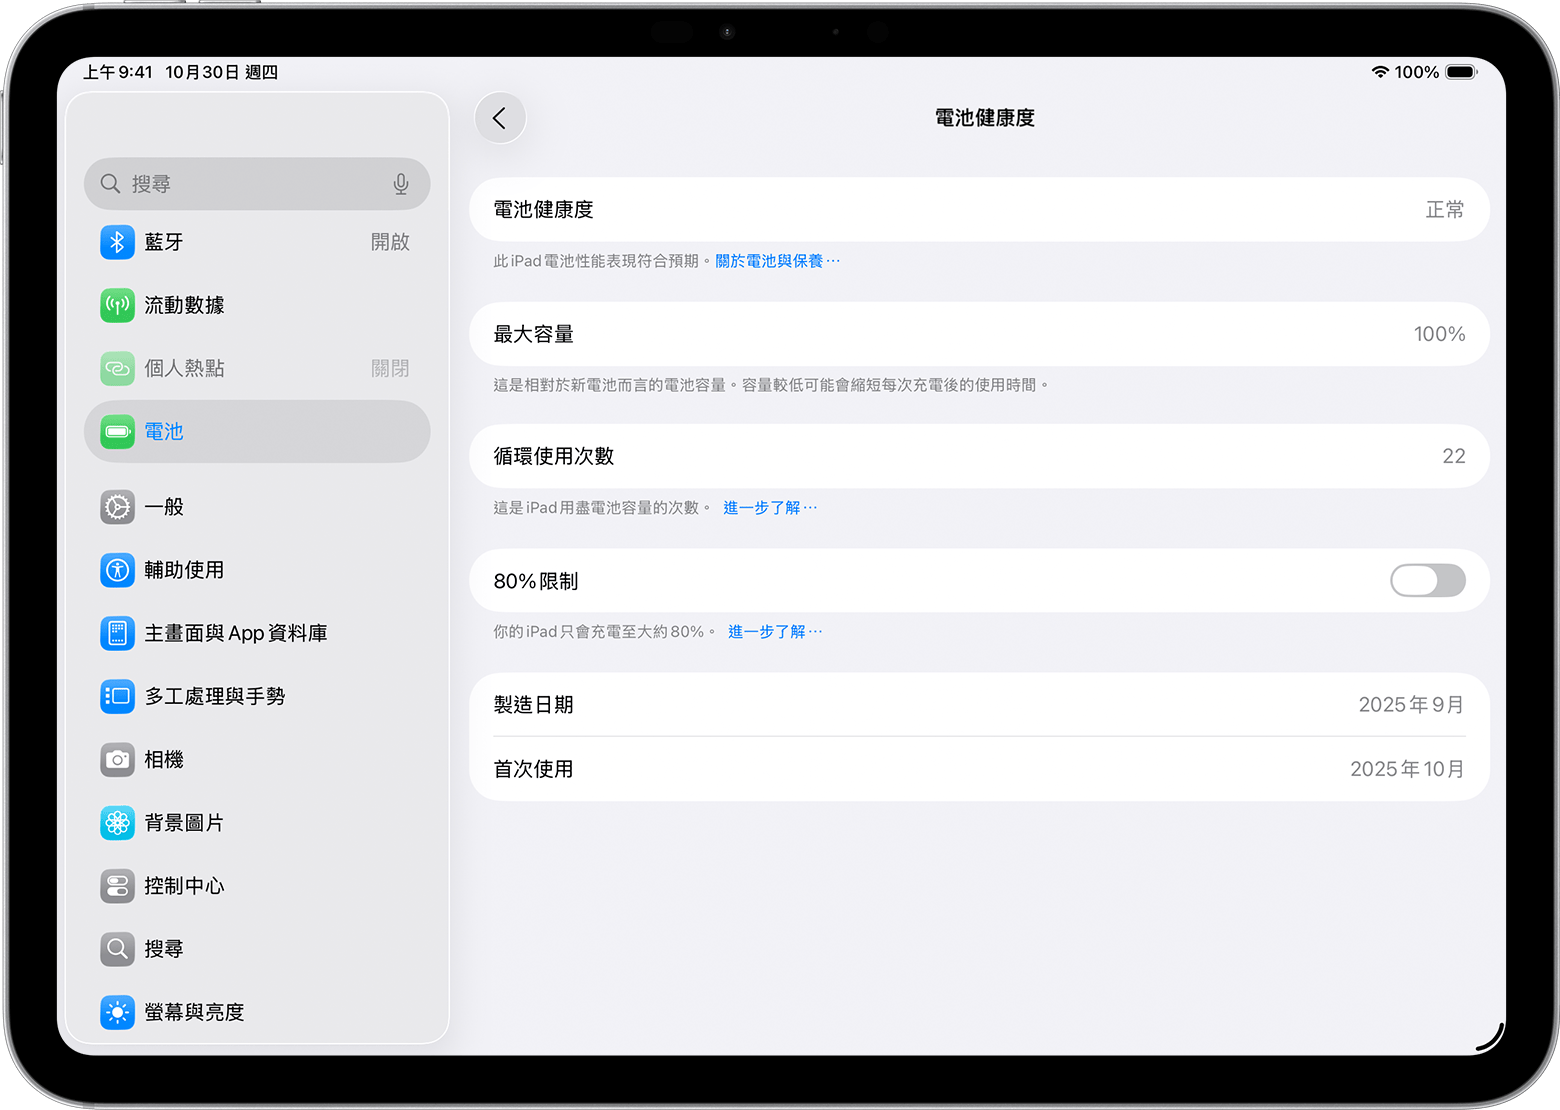The width and height of the screenshot is (1560, 1110).
Task: Tap the 螢幕與亮度 sun icon
Action: pos(117,1012)
